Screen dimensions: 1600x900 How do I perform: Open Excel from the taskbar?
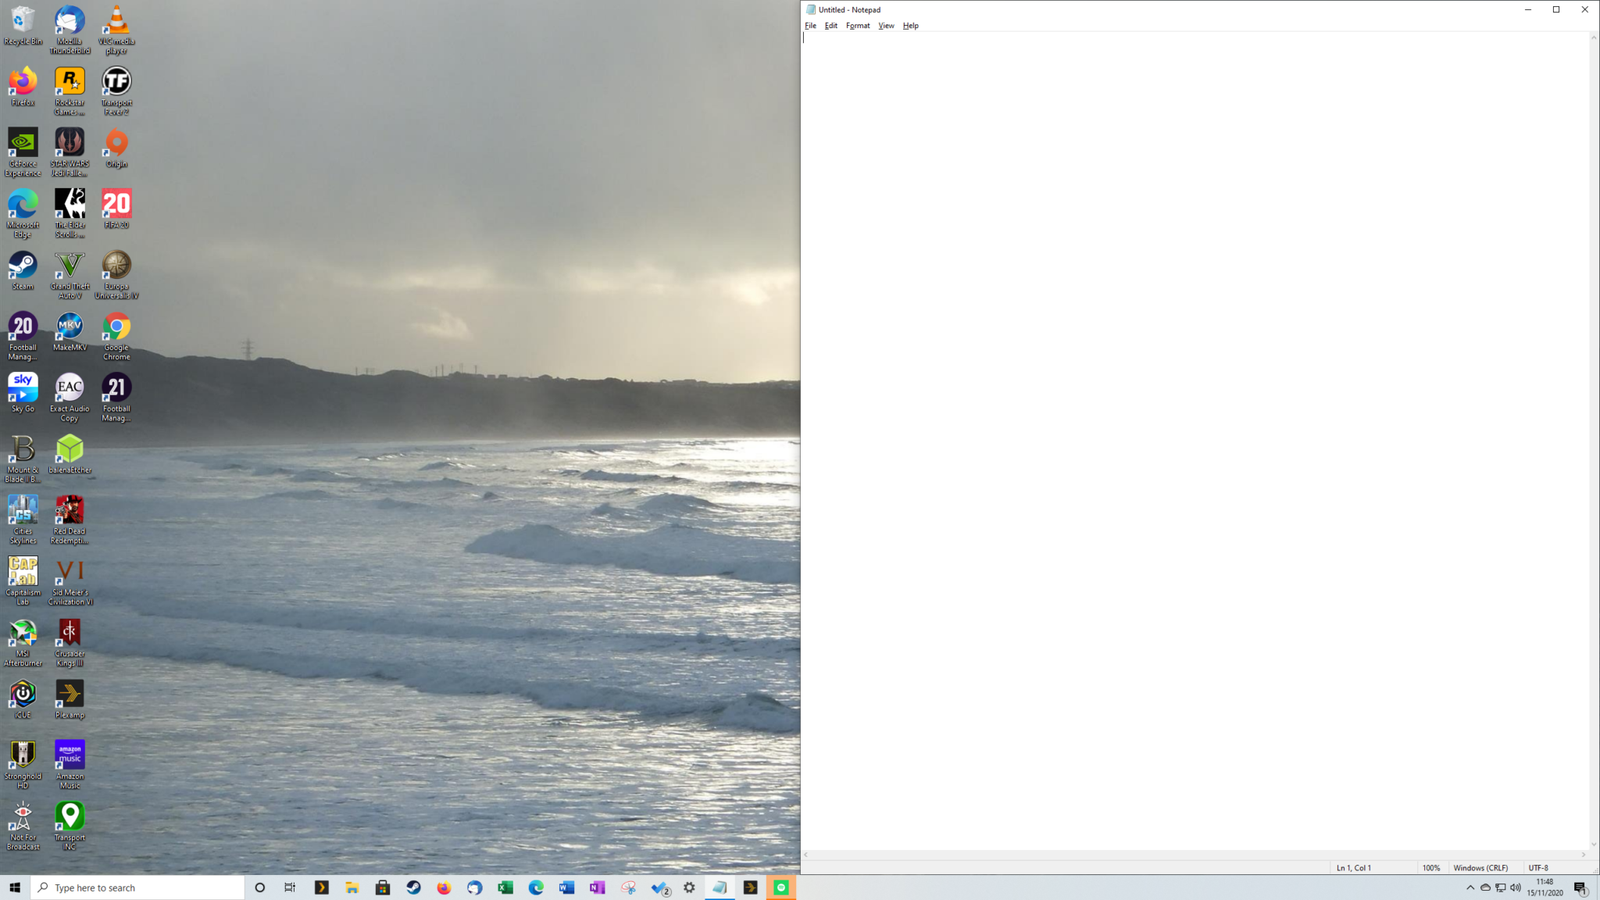[505, 887]
